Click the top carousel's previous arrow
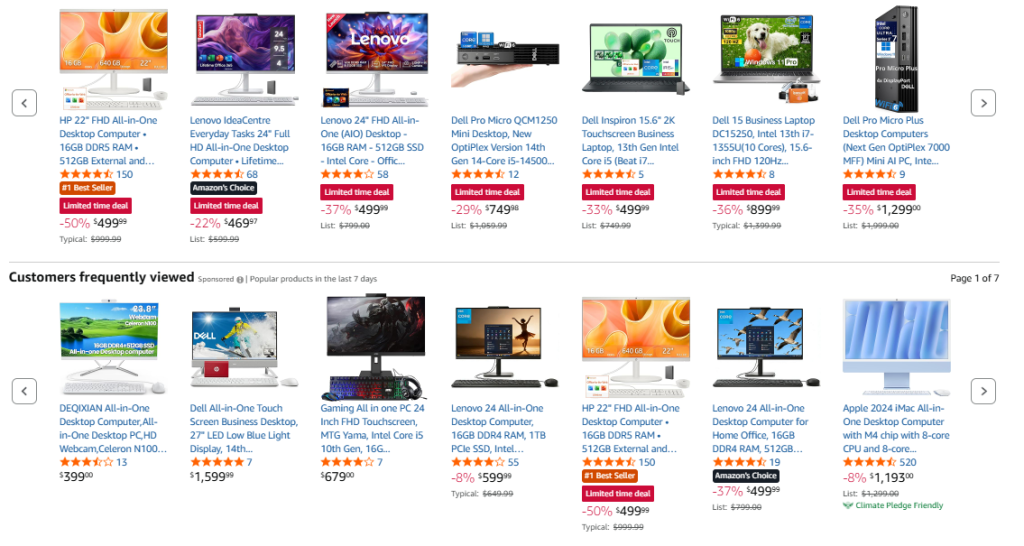1024x546 pixels. click(x=24, y=103)
